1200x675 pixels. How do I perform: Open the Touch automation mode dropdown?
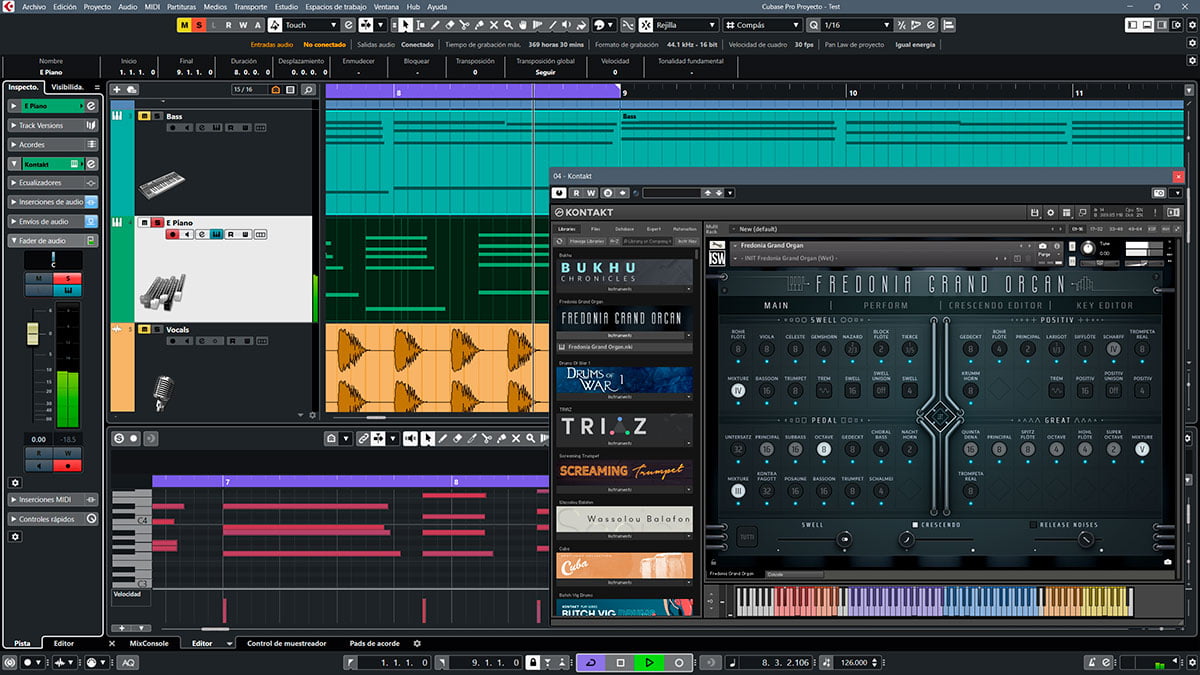(311, 24)
